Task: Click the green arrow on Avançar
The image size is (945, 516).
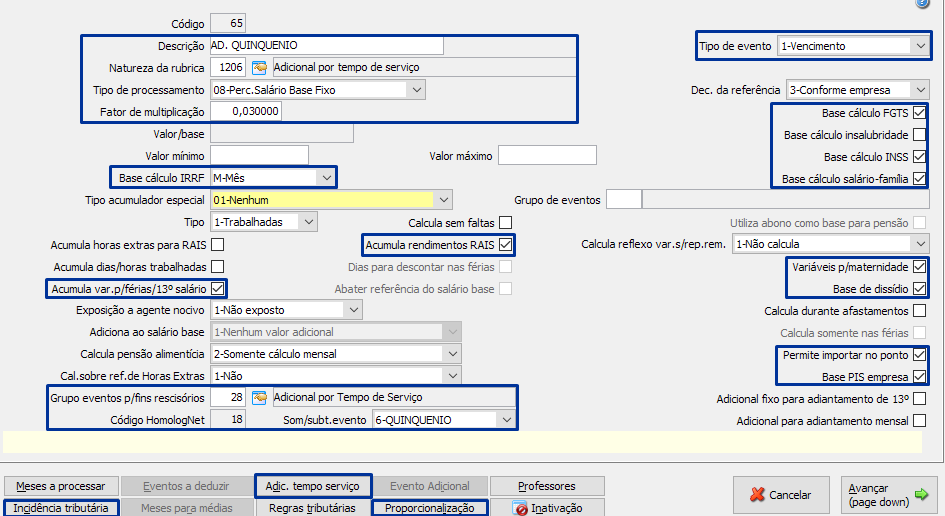Action: tap(920, 494)
